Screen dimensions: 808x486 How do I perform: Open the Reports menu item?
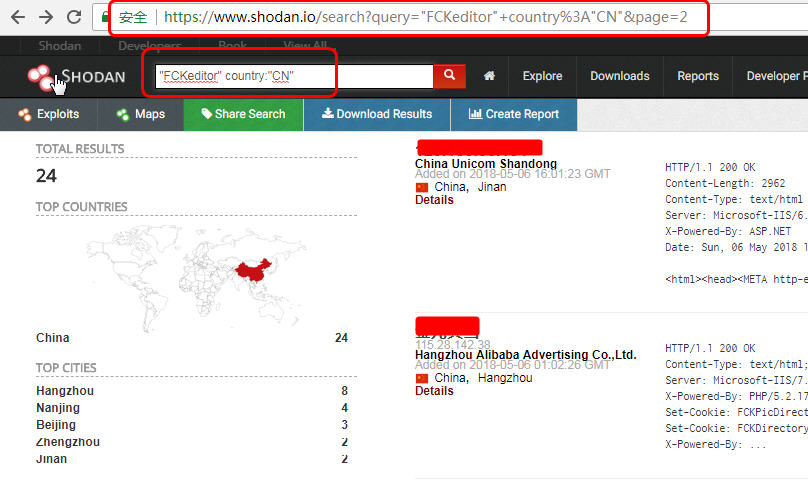(698, 76)
